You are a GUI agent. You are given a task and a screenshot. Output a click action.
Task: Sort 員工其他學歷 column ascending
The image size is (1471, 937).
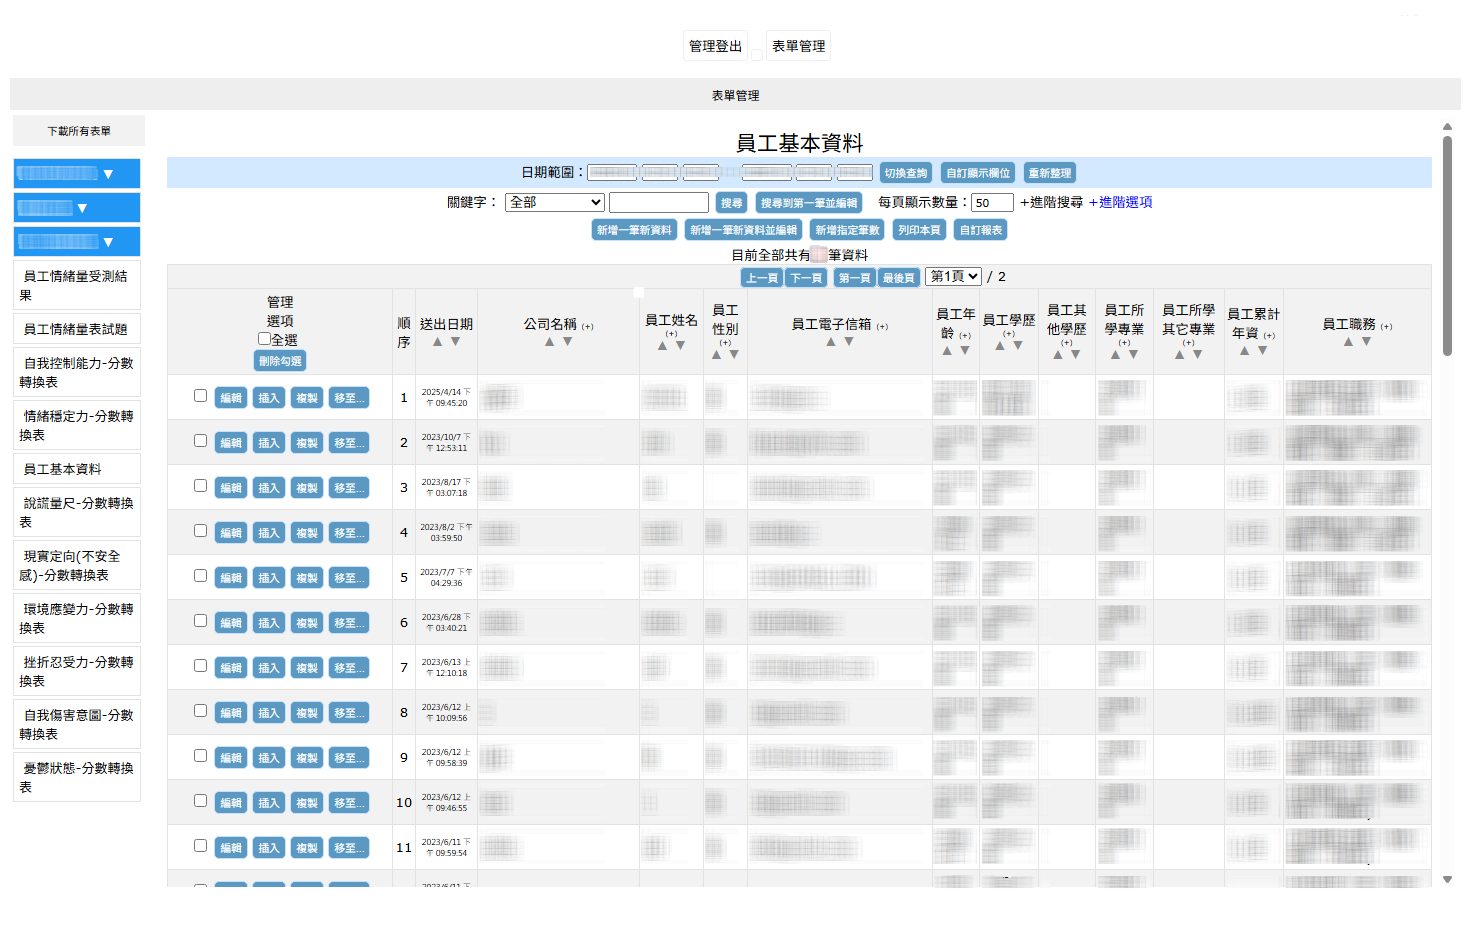(1058, 355)
